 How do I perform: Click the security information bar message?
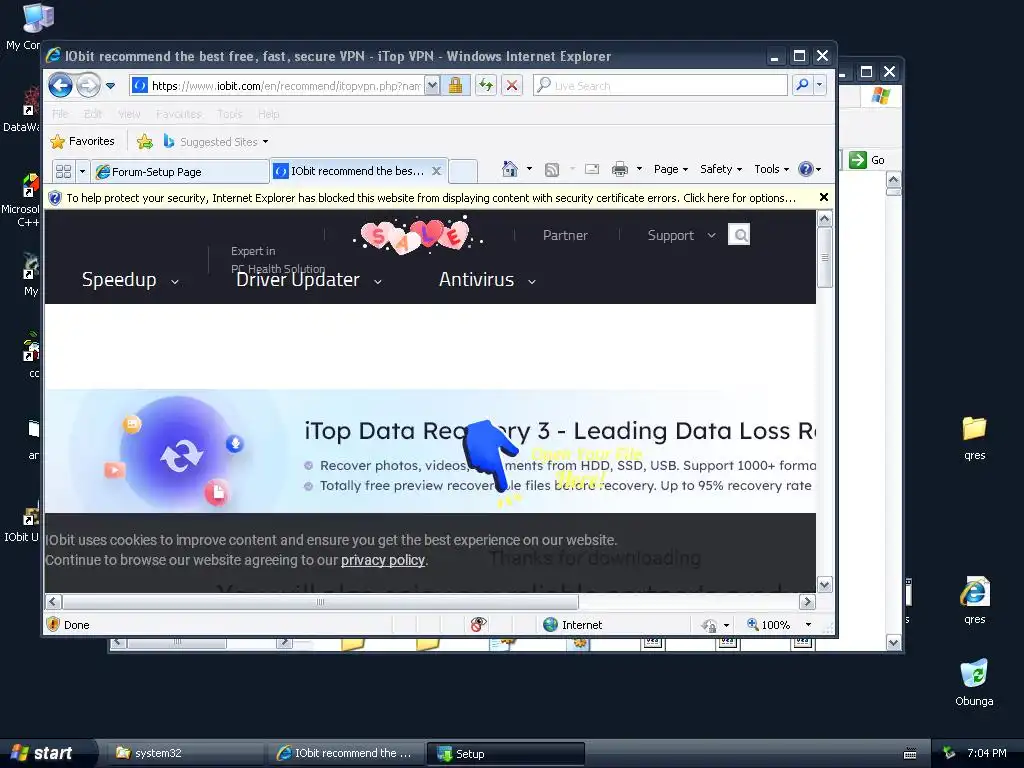coord(431,198)
